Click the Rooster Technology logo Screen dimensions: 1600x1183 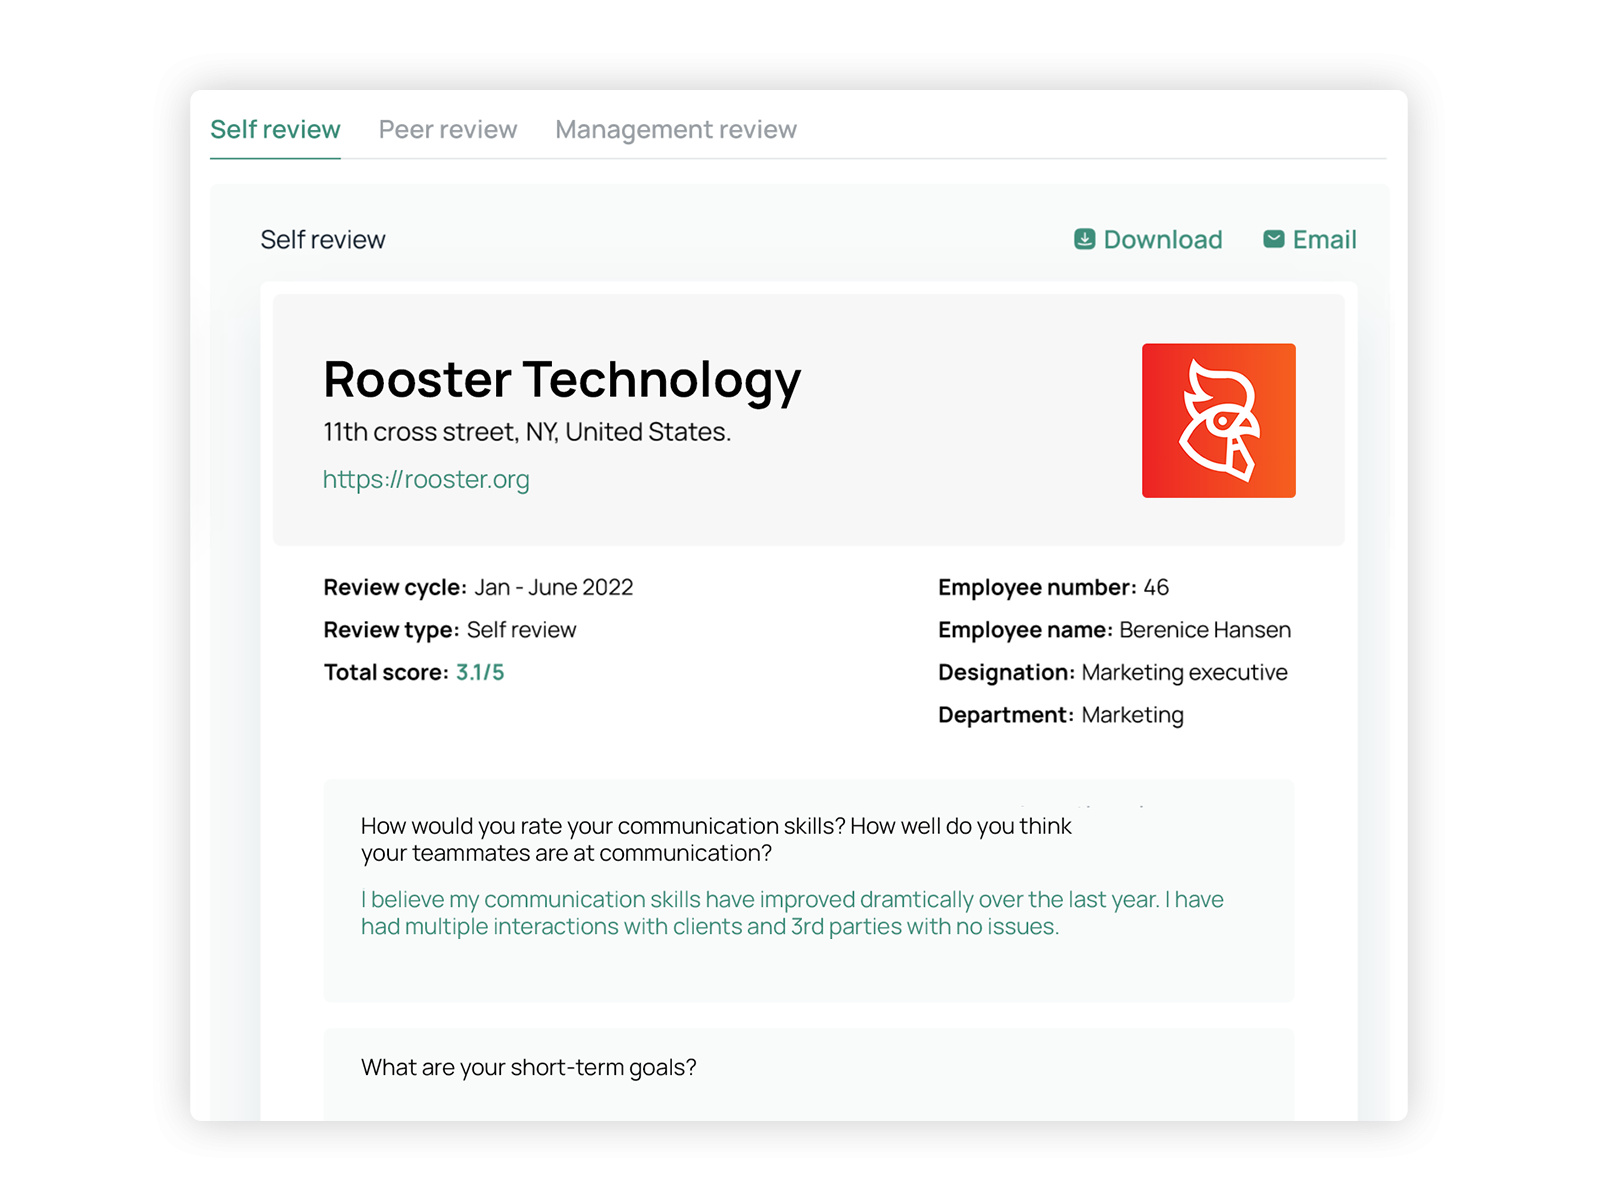click(x=1218, y=421)
